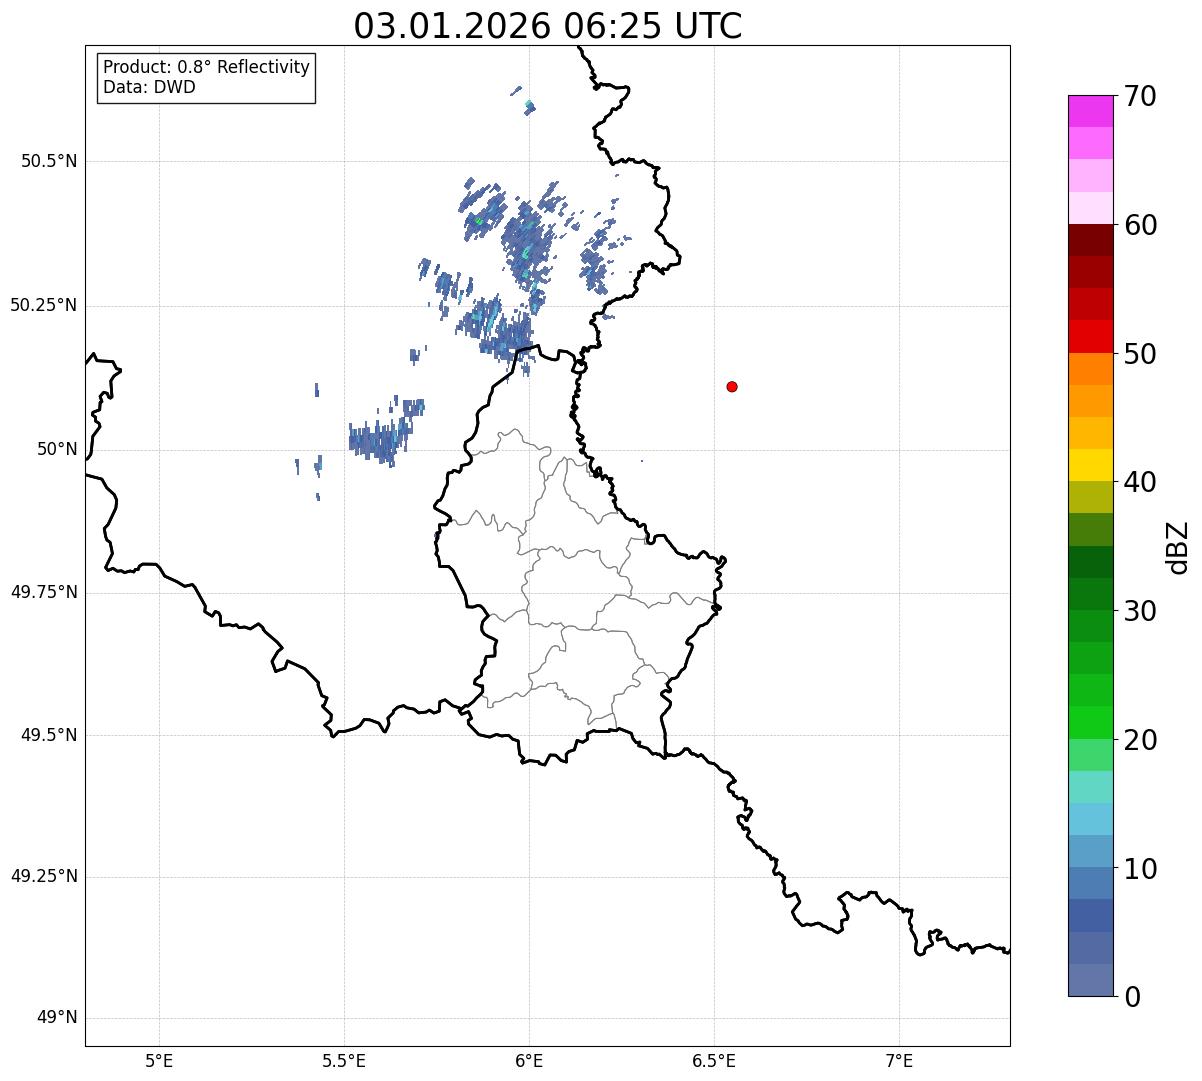Pick the grey-blue swatch at the colorbar bottom
Viewport: 1202px width, 1081px height.
[1090, 980]
